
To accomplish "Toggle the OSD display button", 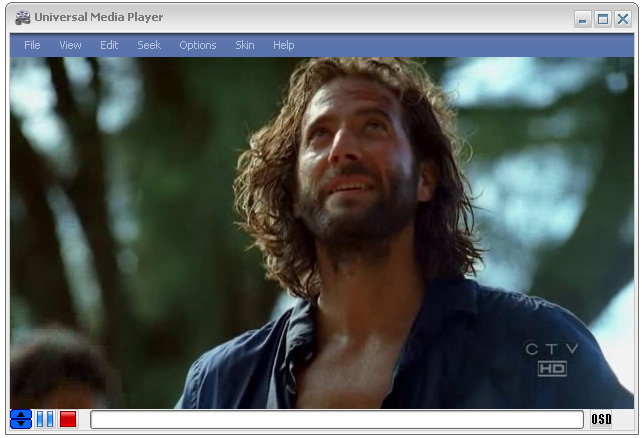I will point(601,419).
